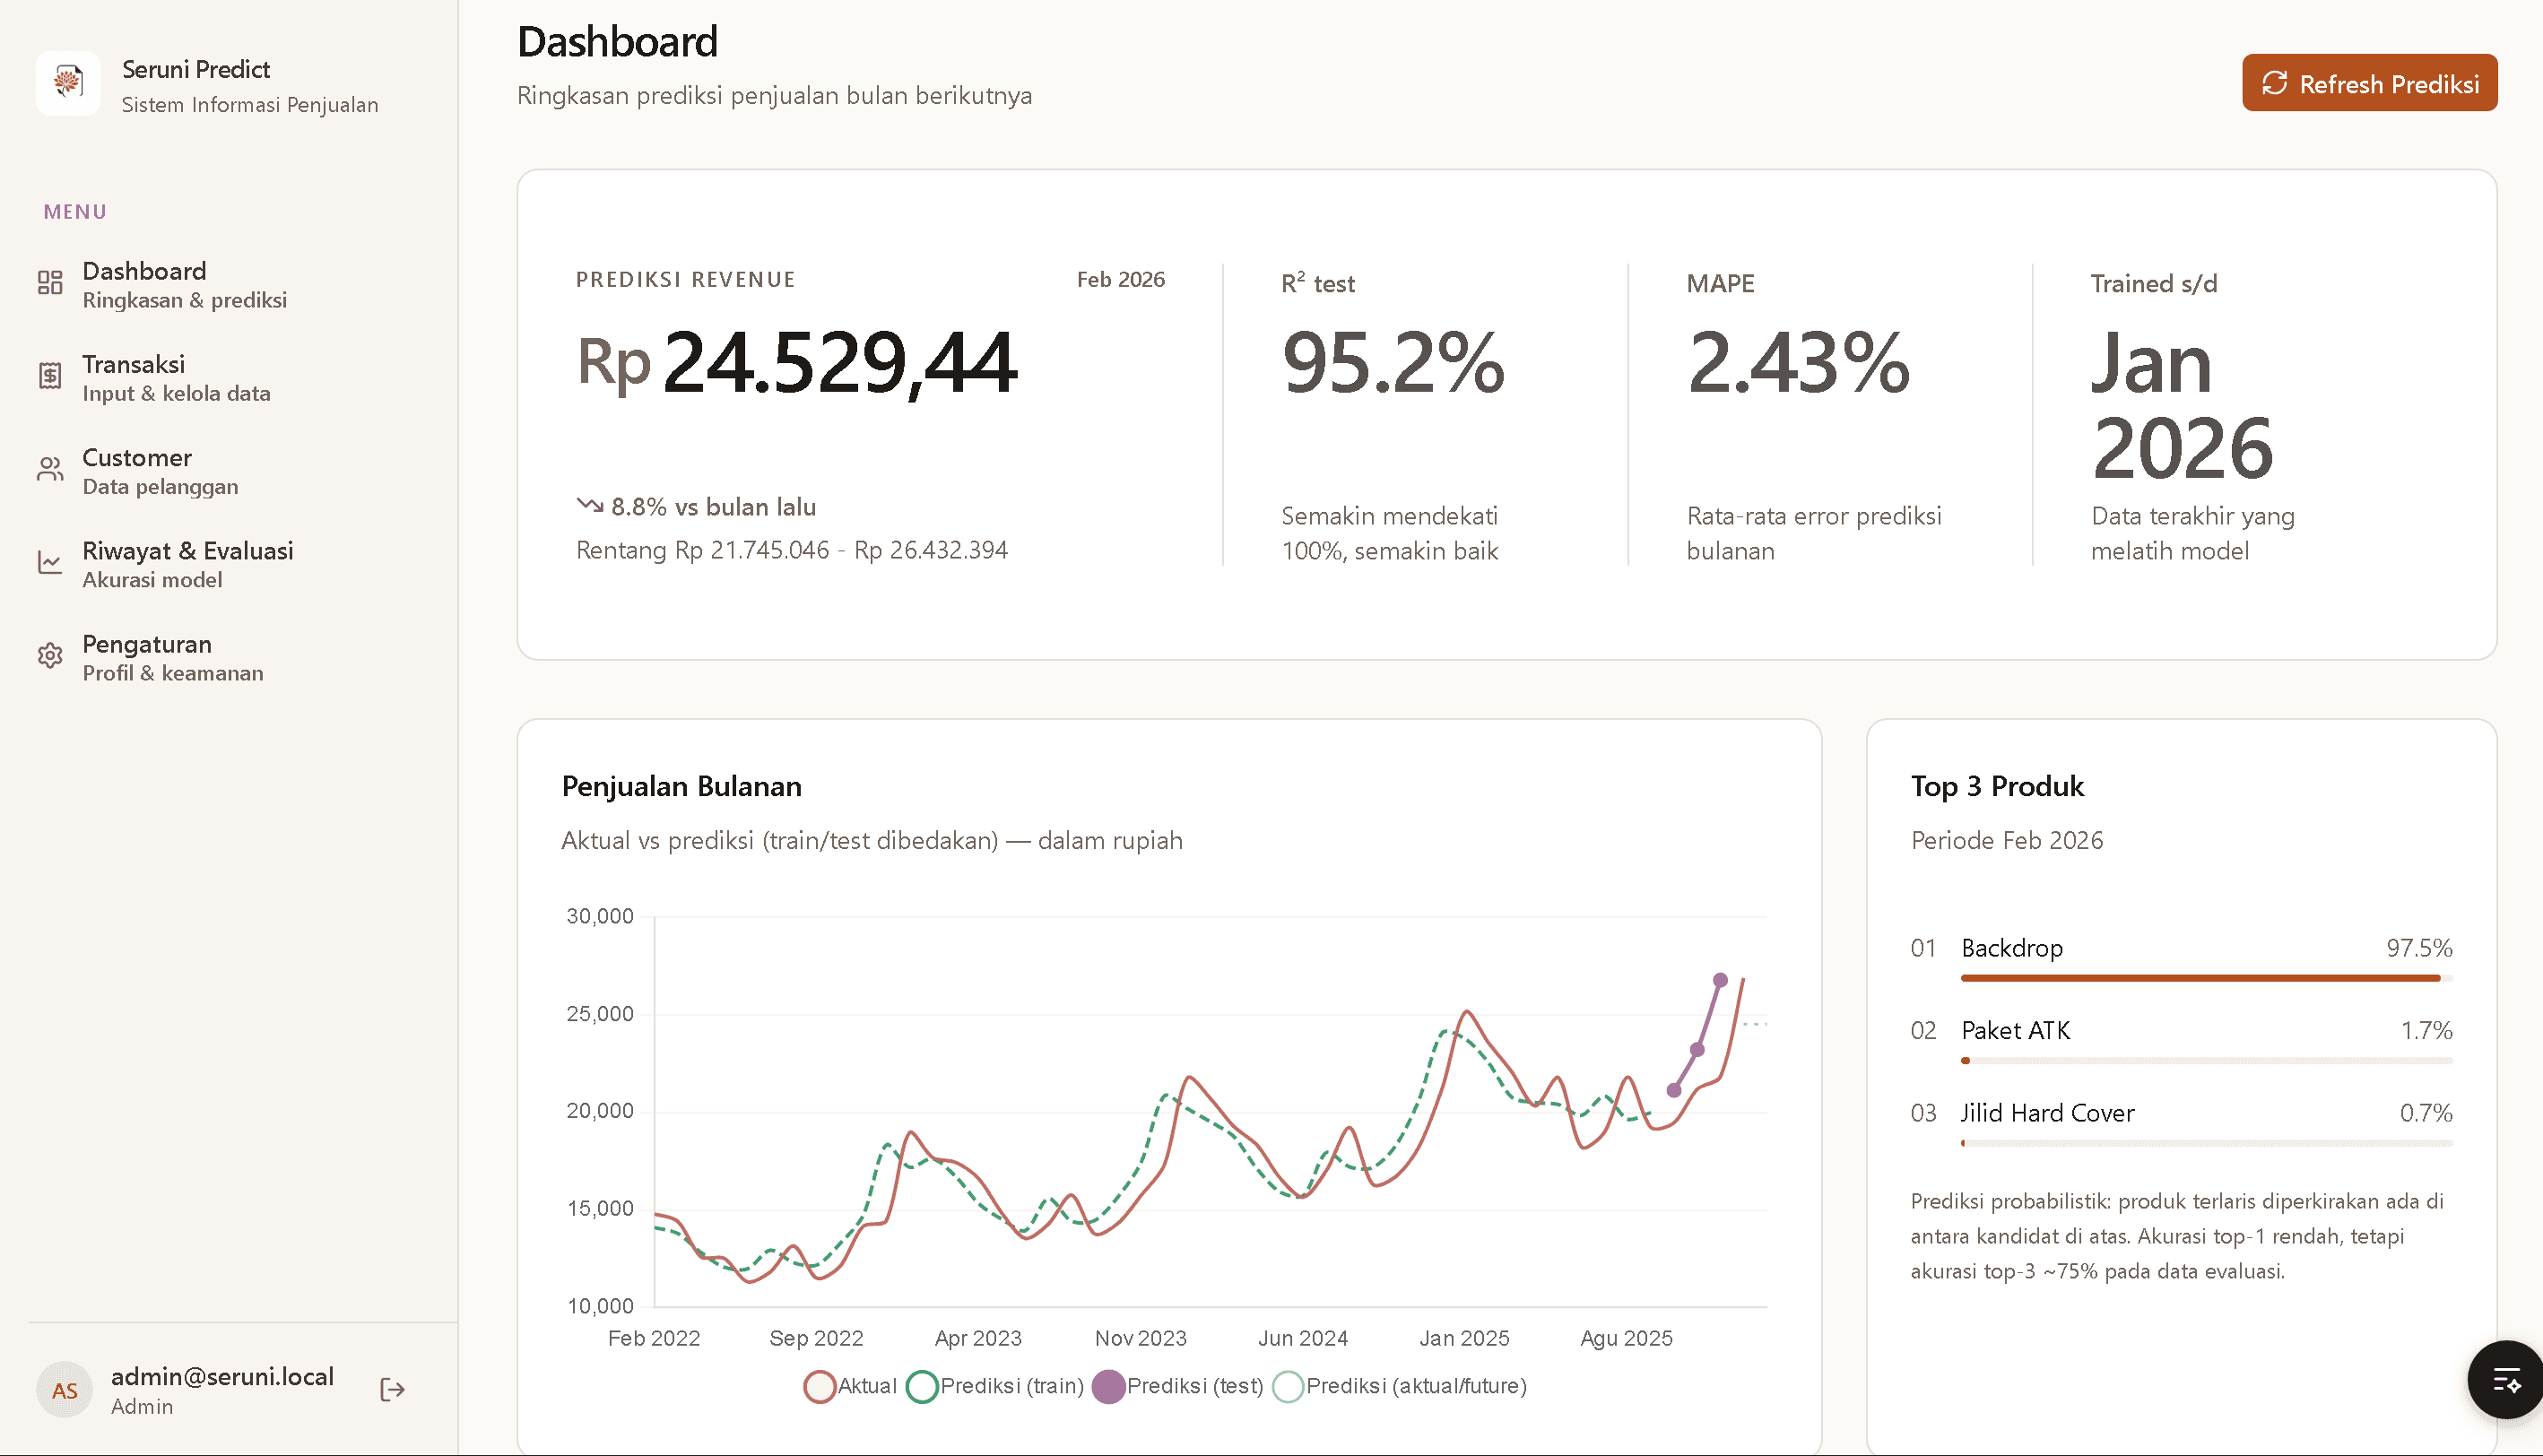Click the AS user avatar

point(65,1390)
